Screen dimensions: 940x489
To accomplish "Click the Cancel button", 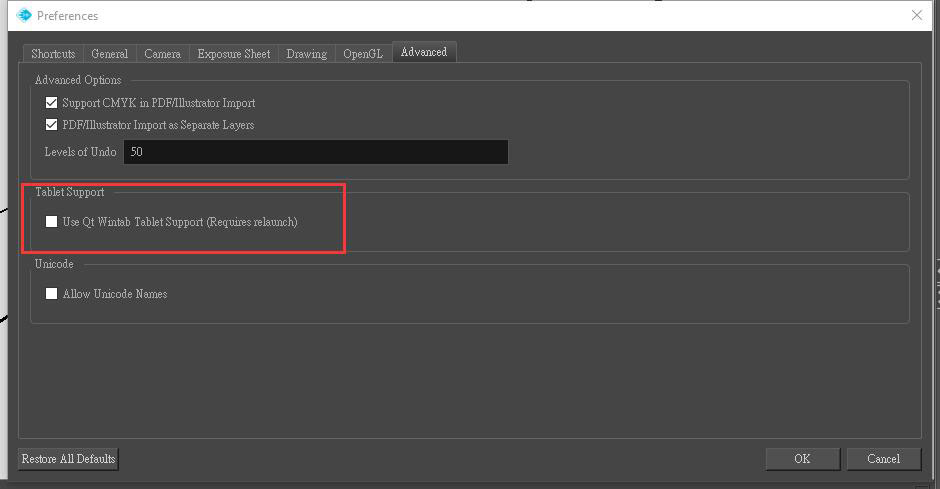I will (x=883, y=459).
